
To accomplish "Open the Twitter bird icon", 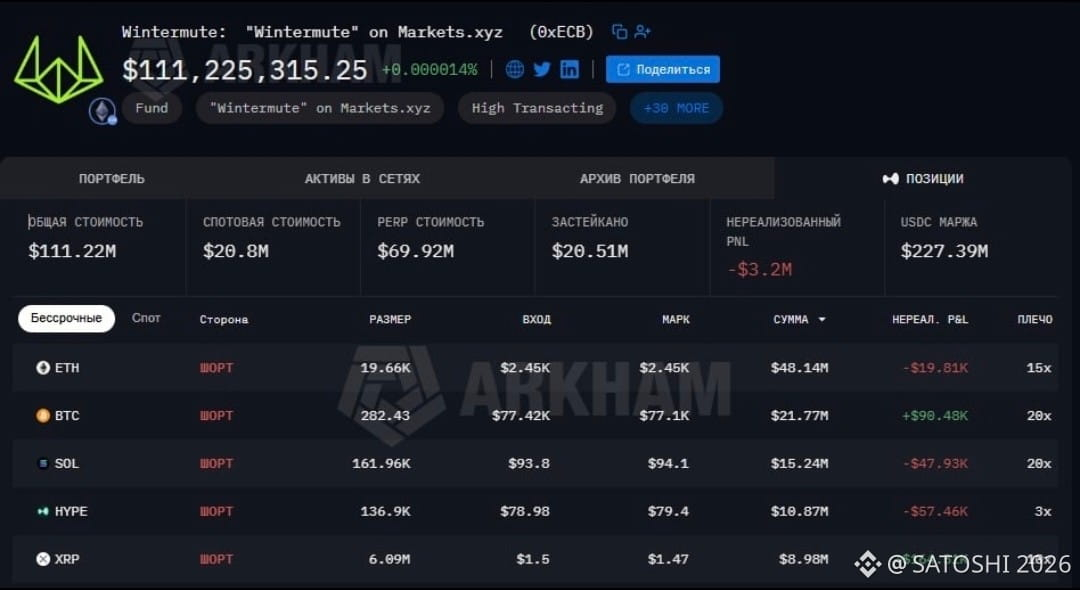I will [x=542, y=69].
